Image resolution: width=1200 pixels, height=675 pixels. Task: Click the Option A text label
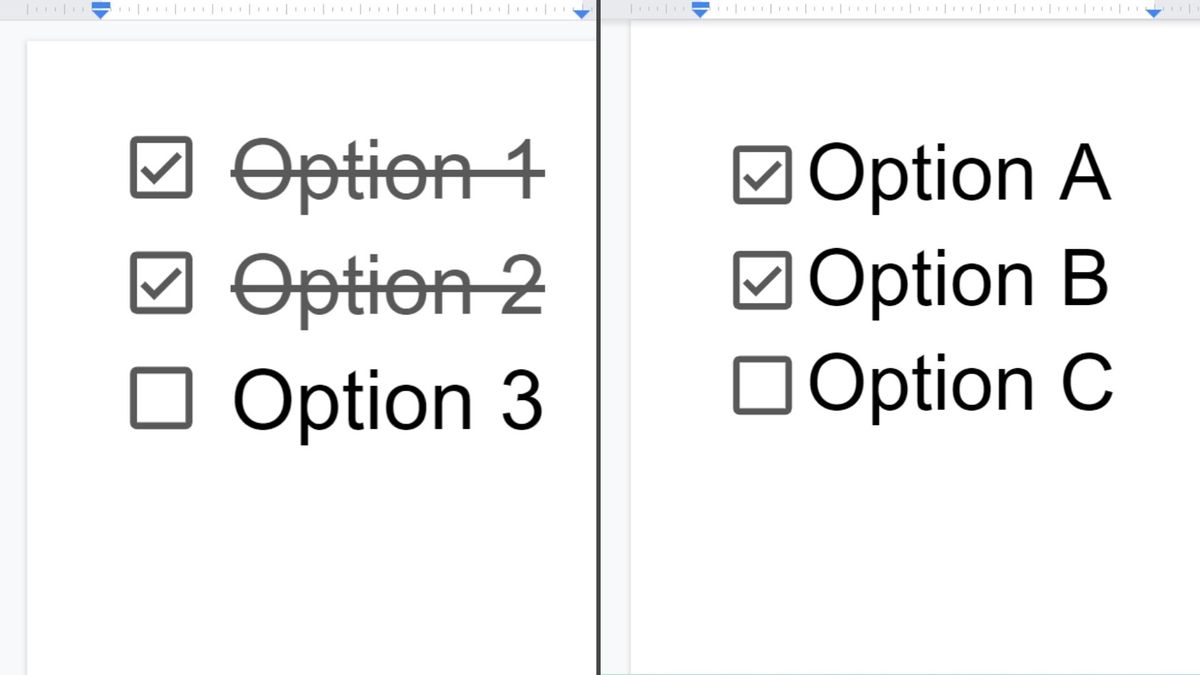click(960, 173)
